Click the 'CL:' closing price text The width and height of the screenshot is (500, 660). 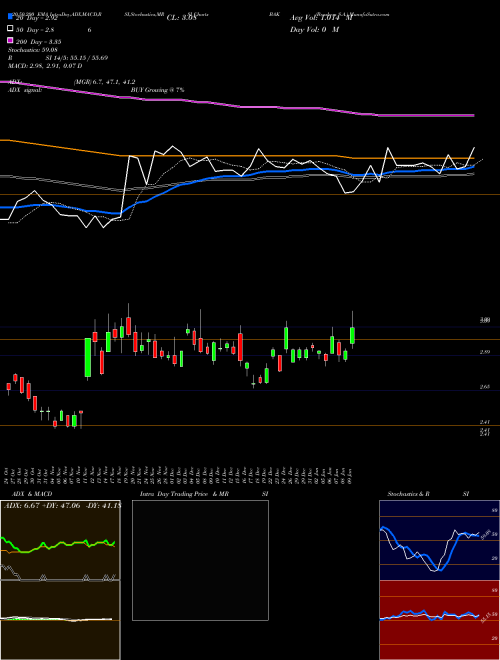click(181, 18)
